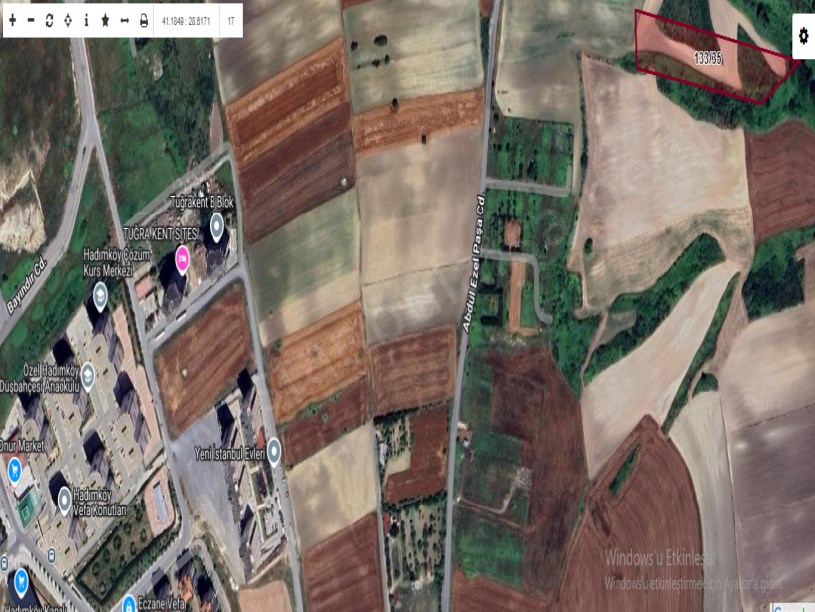
Task: Open the Hadımköy Çözüm Kurs Merkezi marker
Action: [x=100, y=295]
